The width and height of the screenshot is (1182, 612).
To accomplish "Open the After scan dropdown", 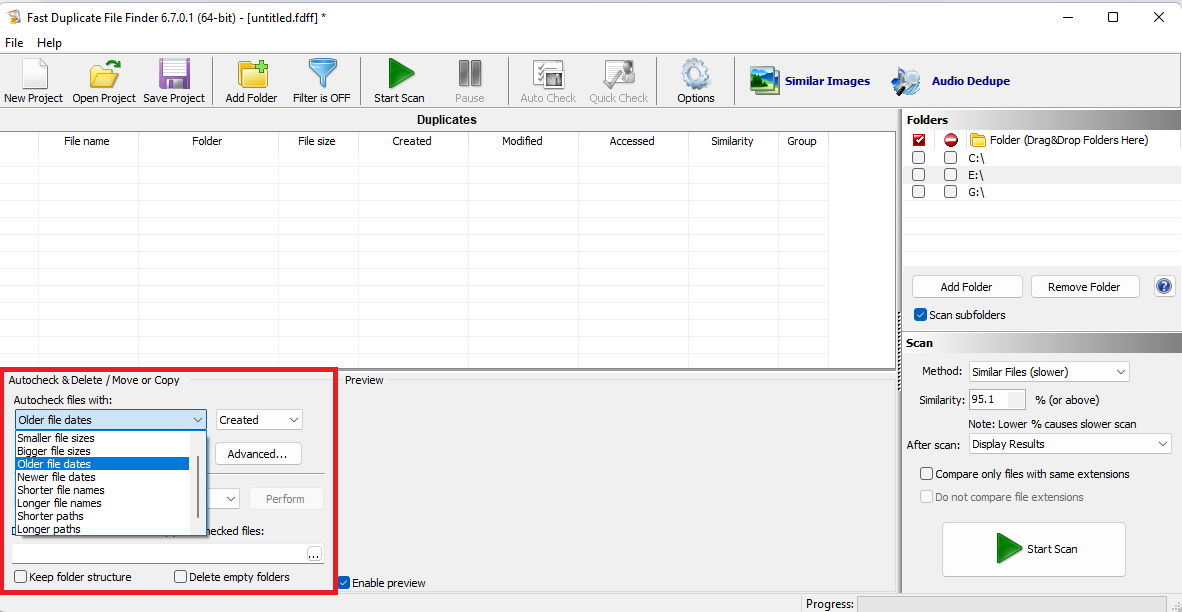I will click(x=1070, y=444).
